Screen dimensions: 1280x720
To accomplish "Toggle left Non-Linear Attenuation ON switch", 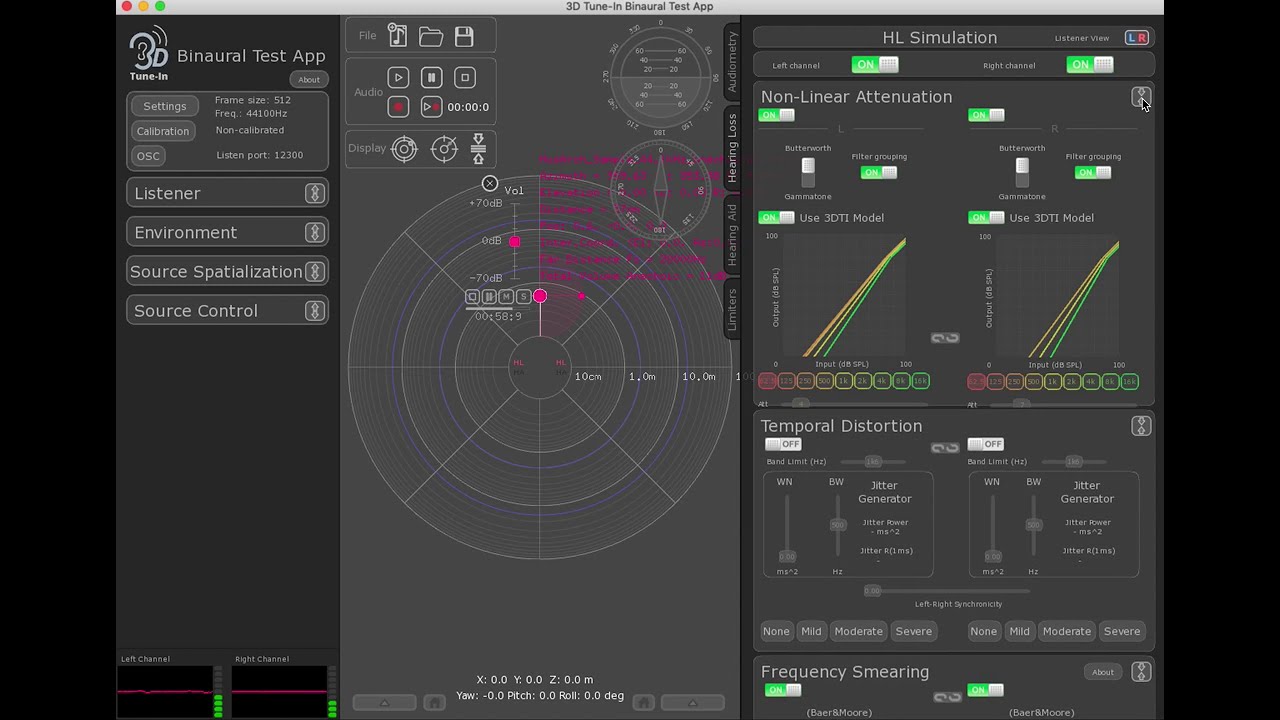I will tap(777, 115).
